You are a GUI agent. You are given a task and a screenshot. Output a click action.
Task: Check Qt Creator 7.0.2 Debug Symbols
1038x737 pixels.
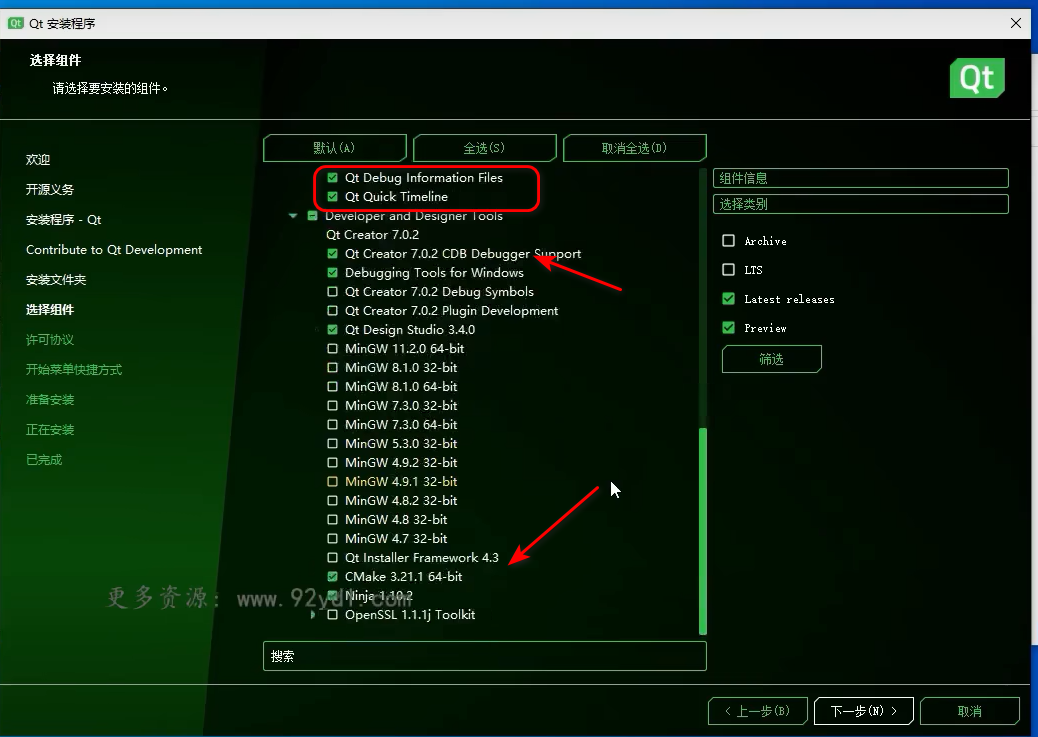pyautogui.click(x=332, y=291)
